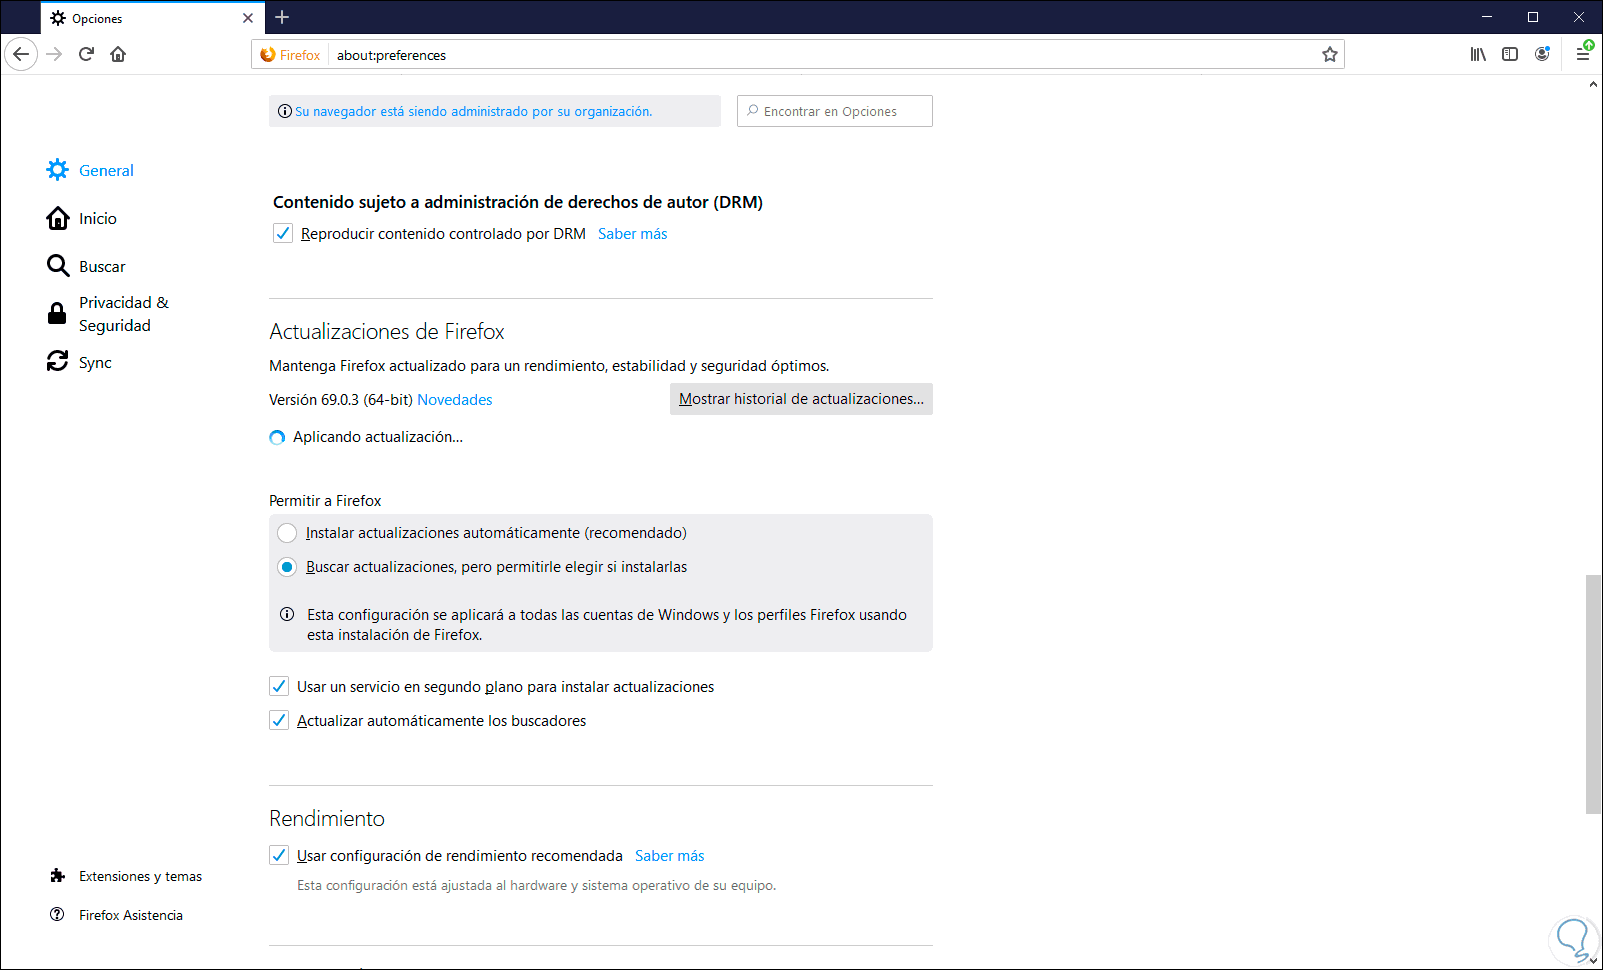Click the Versión 69.0.3 (64-bit) text
1603x970 pixels.
click(341, 400)
